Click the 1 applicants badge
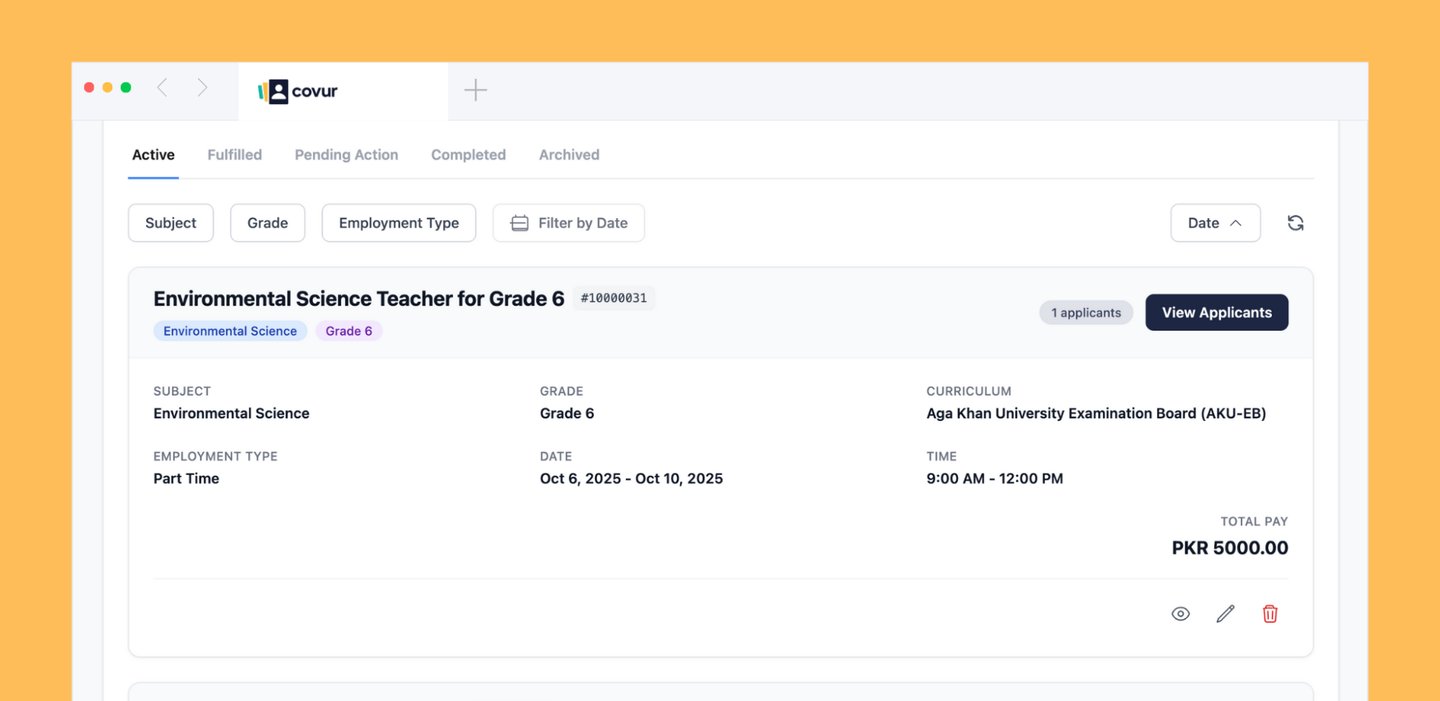This screenshot has width=1440, height=701. pos(1086,313)
